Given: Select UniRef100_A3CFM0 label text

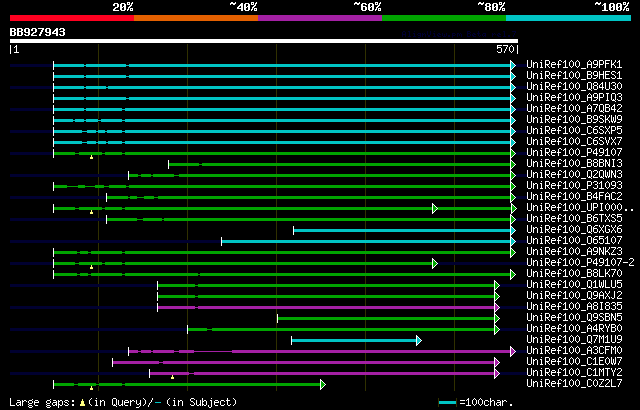Looking at the screenshot, I should tap(574, 351).
